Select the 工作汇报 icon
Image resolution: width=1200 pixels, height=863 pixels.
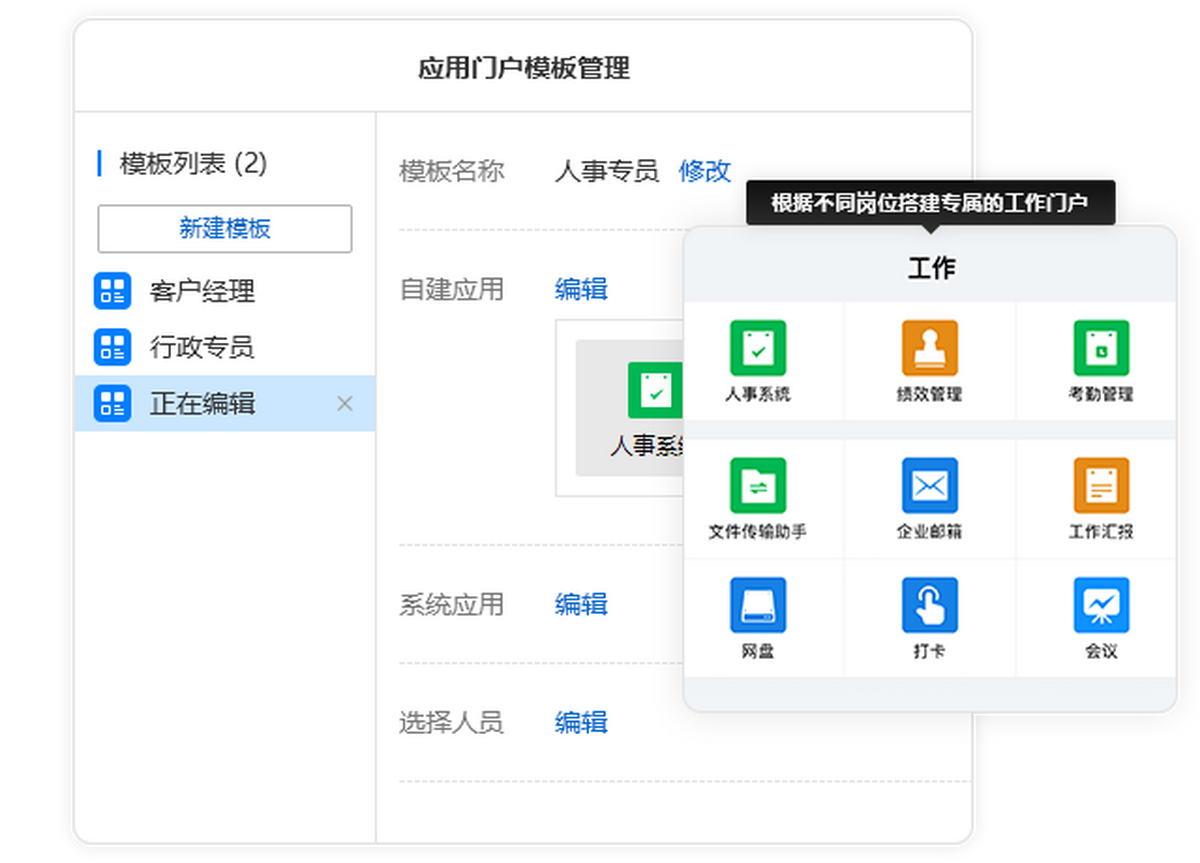tap(1099, 486)
